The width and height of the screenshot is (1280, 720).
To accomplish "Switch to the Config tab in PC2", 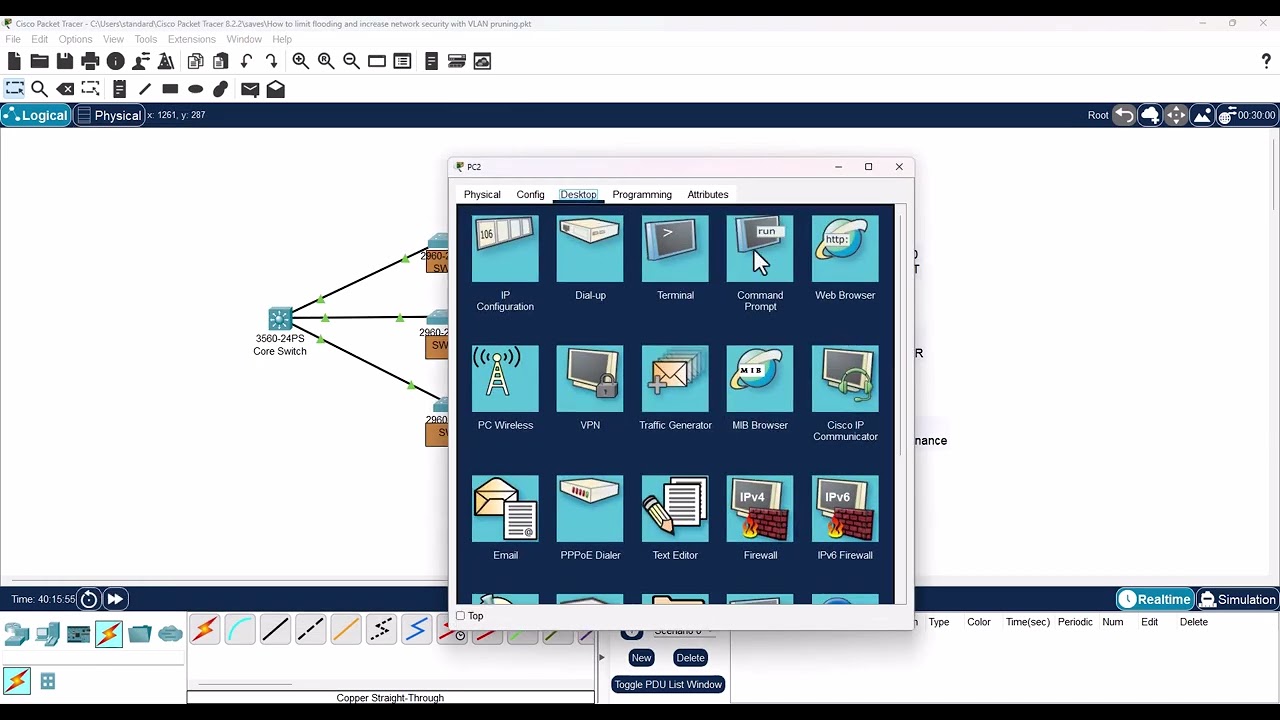I will pos(530,194).
